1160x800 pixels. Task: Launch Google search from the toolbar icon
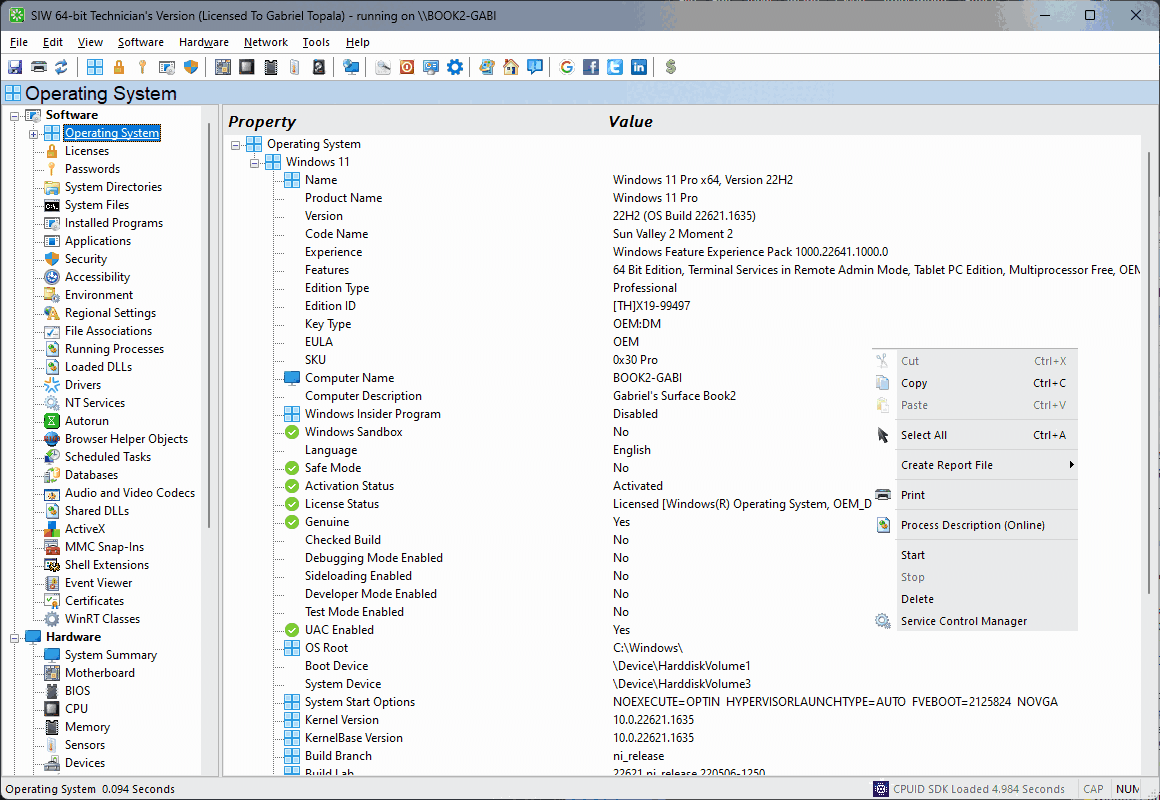coord(566,67)
